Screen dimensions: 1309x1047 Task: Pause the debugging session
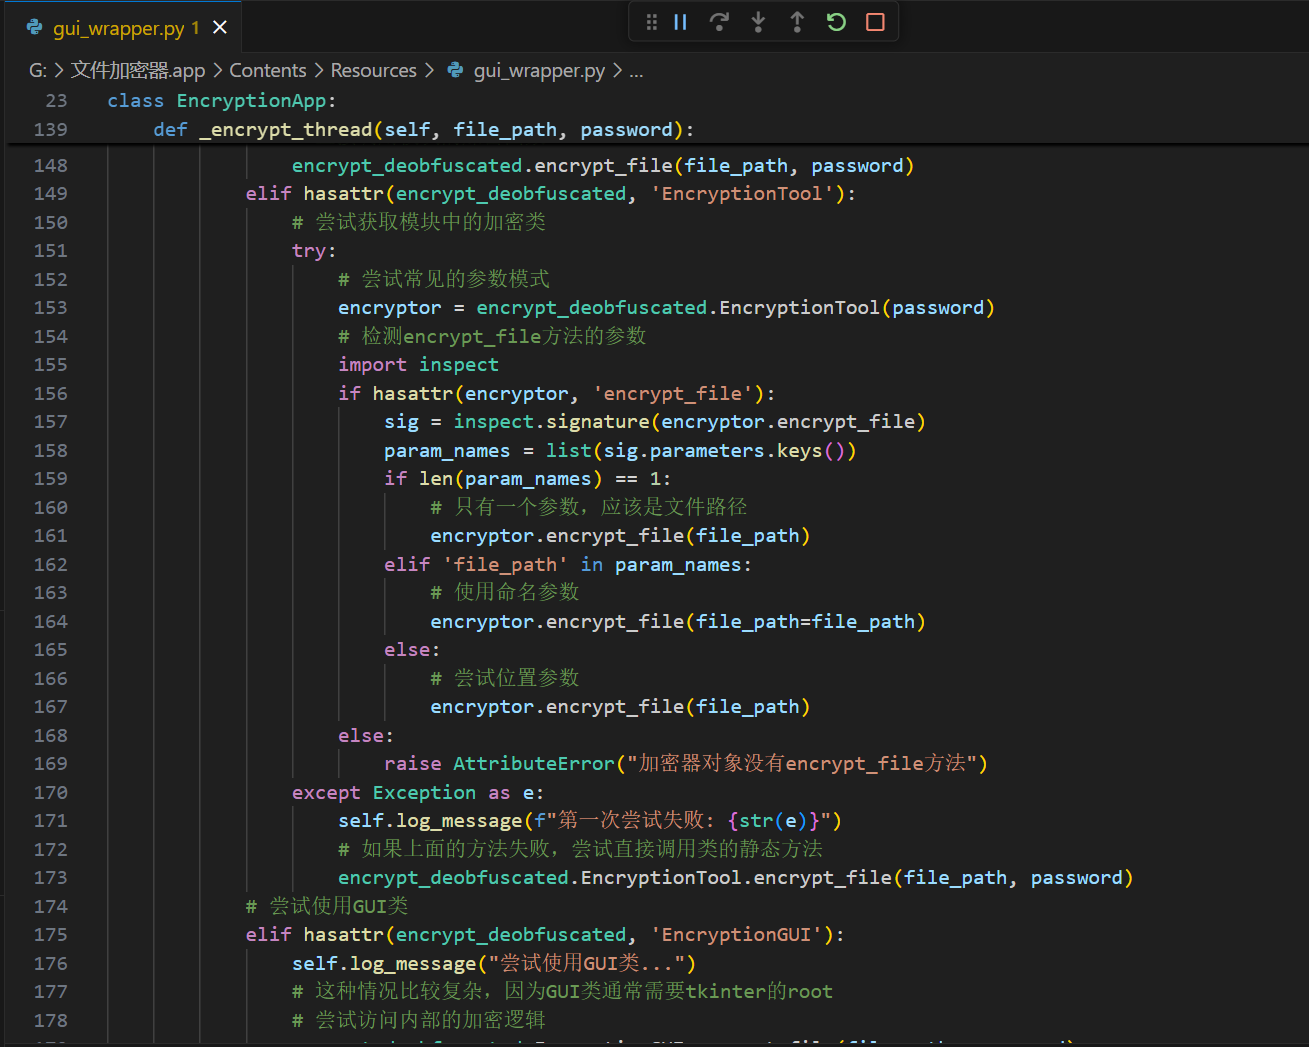point(680,22)
